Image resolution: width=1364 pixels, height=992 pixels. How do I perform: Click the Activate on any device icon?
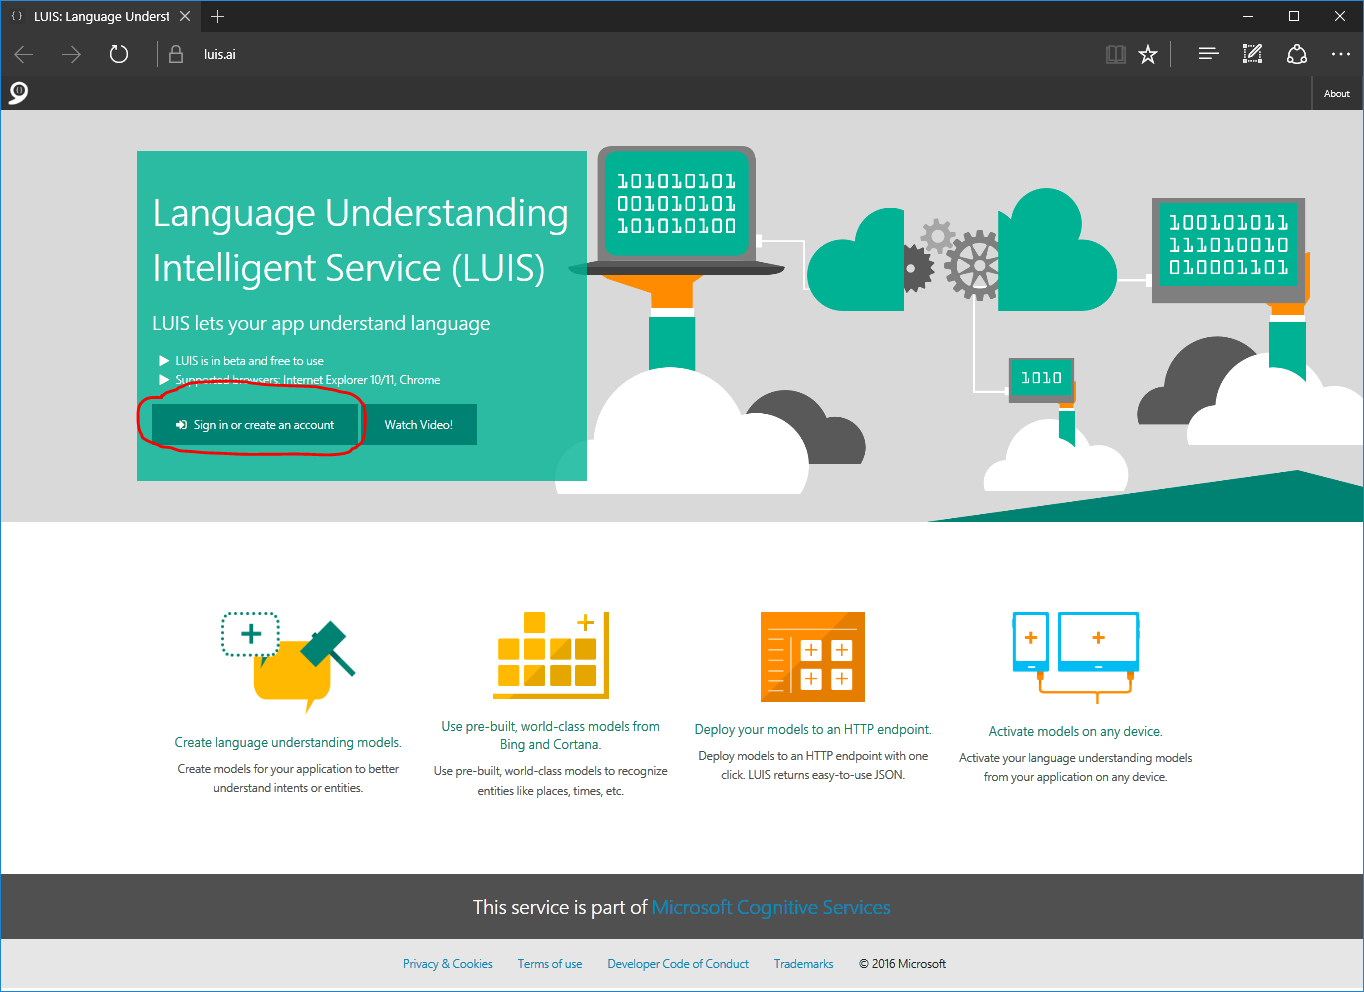(x=1076, y=656)
